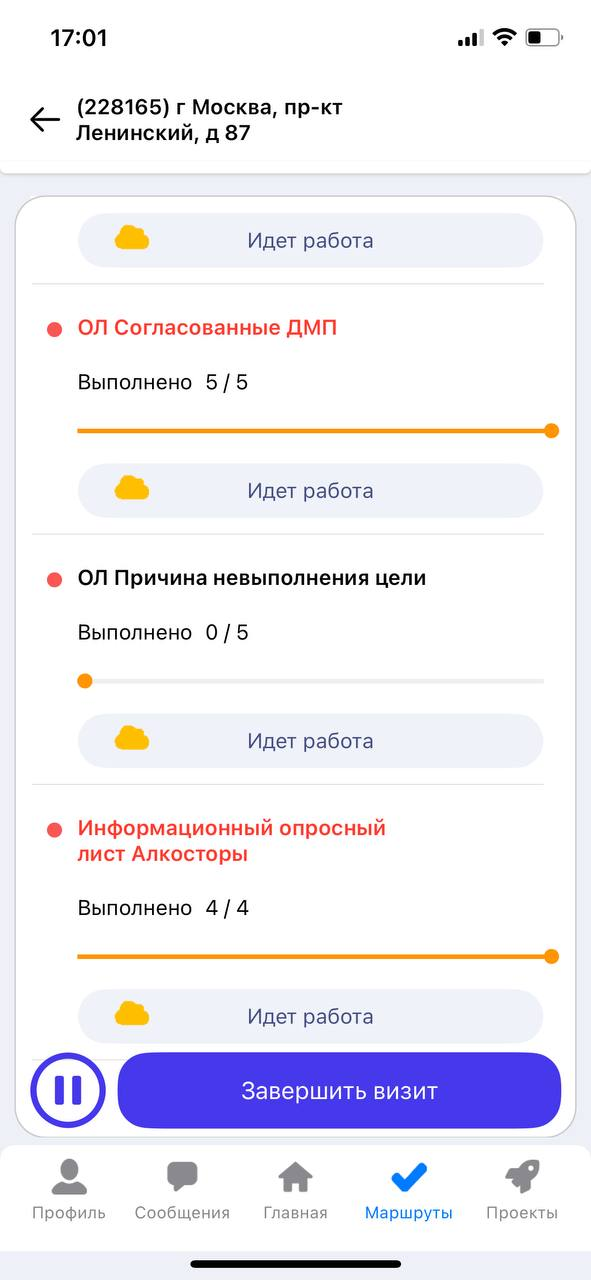The height and width of the screenshot is (1280, 591).
Task: Open ОЛ Согласованные ДМП questionnaire
Action: coord(207,328)
